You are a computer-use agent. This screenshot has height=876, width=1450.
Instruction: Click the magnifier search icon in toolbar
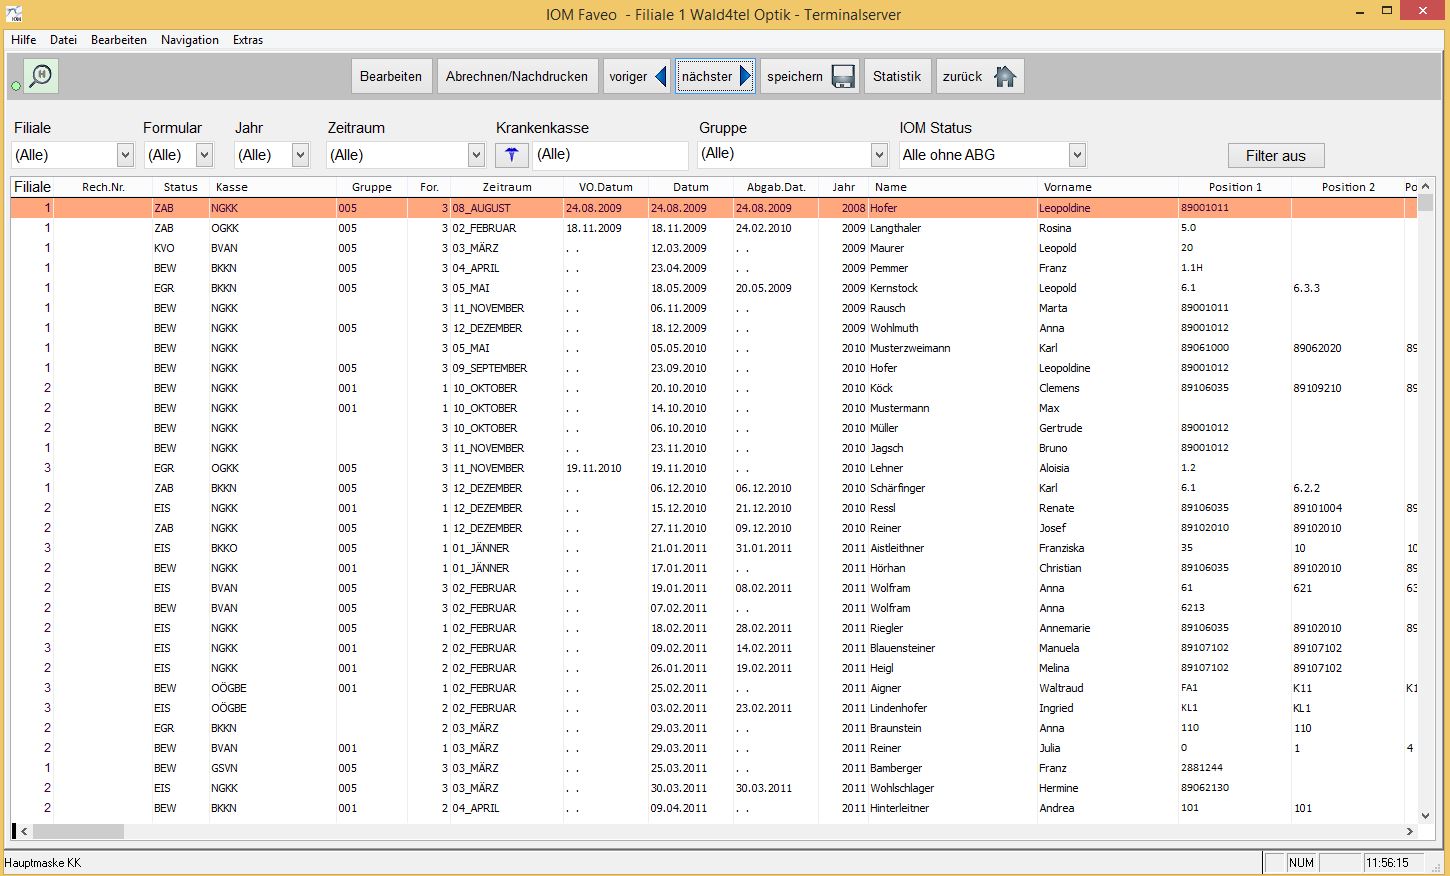[41, 76]
